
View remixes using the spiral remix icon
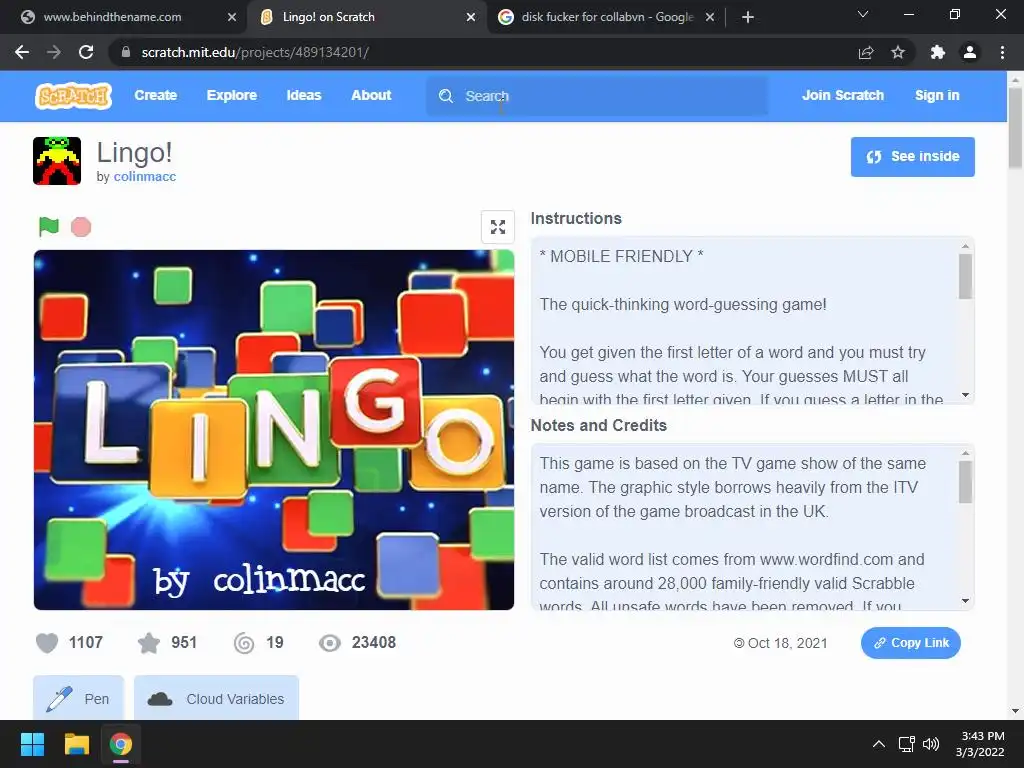(x=244, y=643)
